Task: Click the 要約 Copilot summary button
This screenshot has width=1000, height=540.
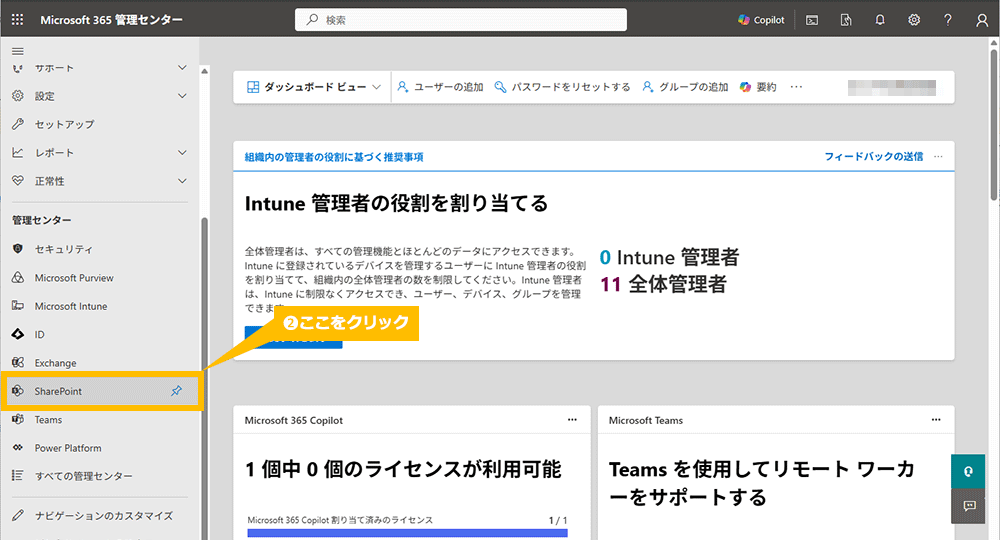Action: pos(758,87)
